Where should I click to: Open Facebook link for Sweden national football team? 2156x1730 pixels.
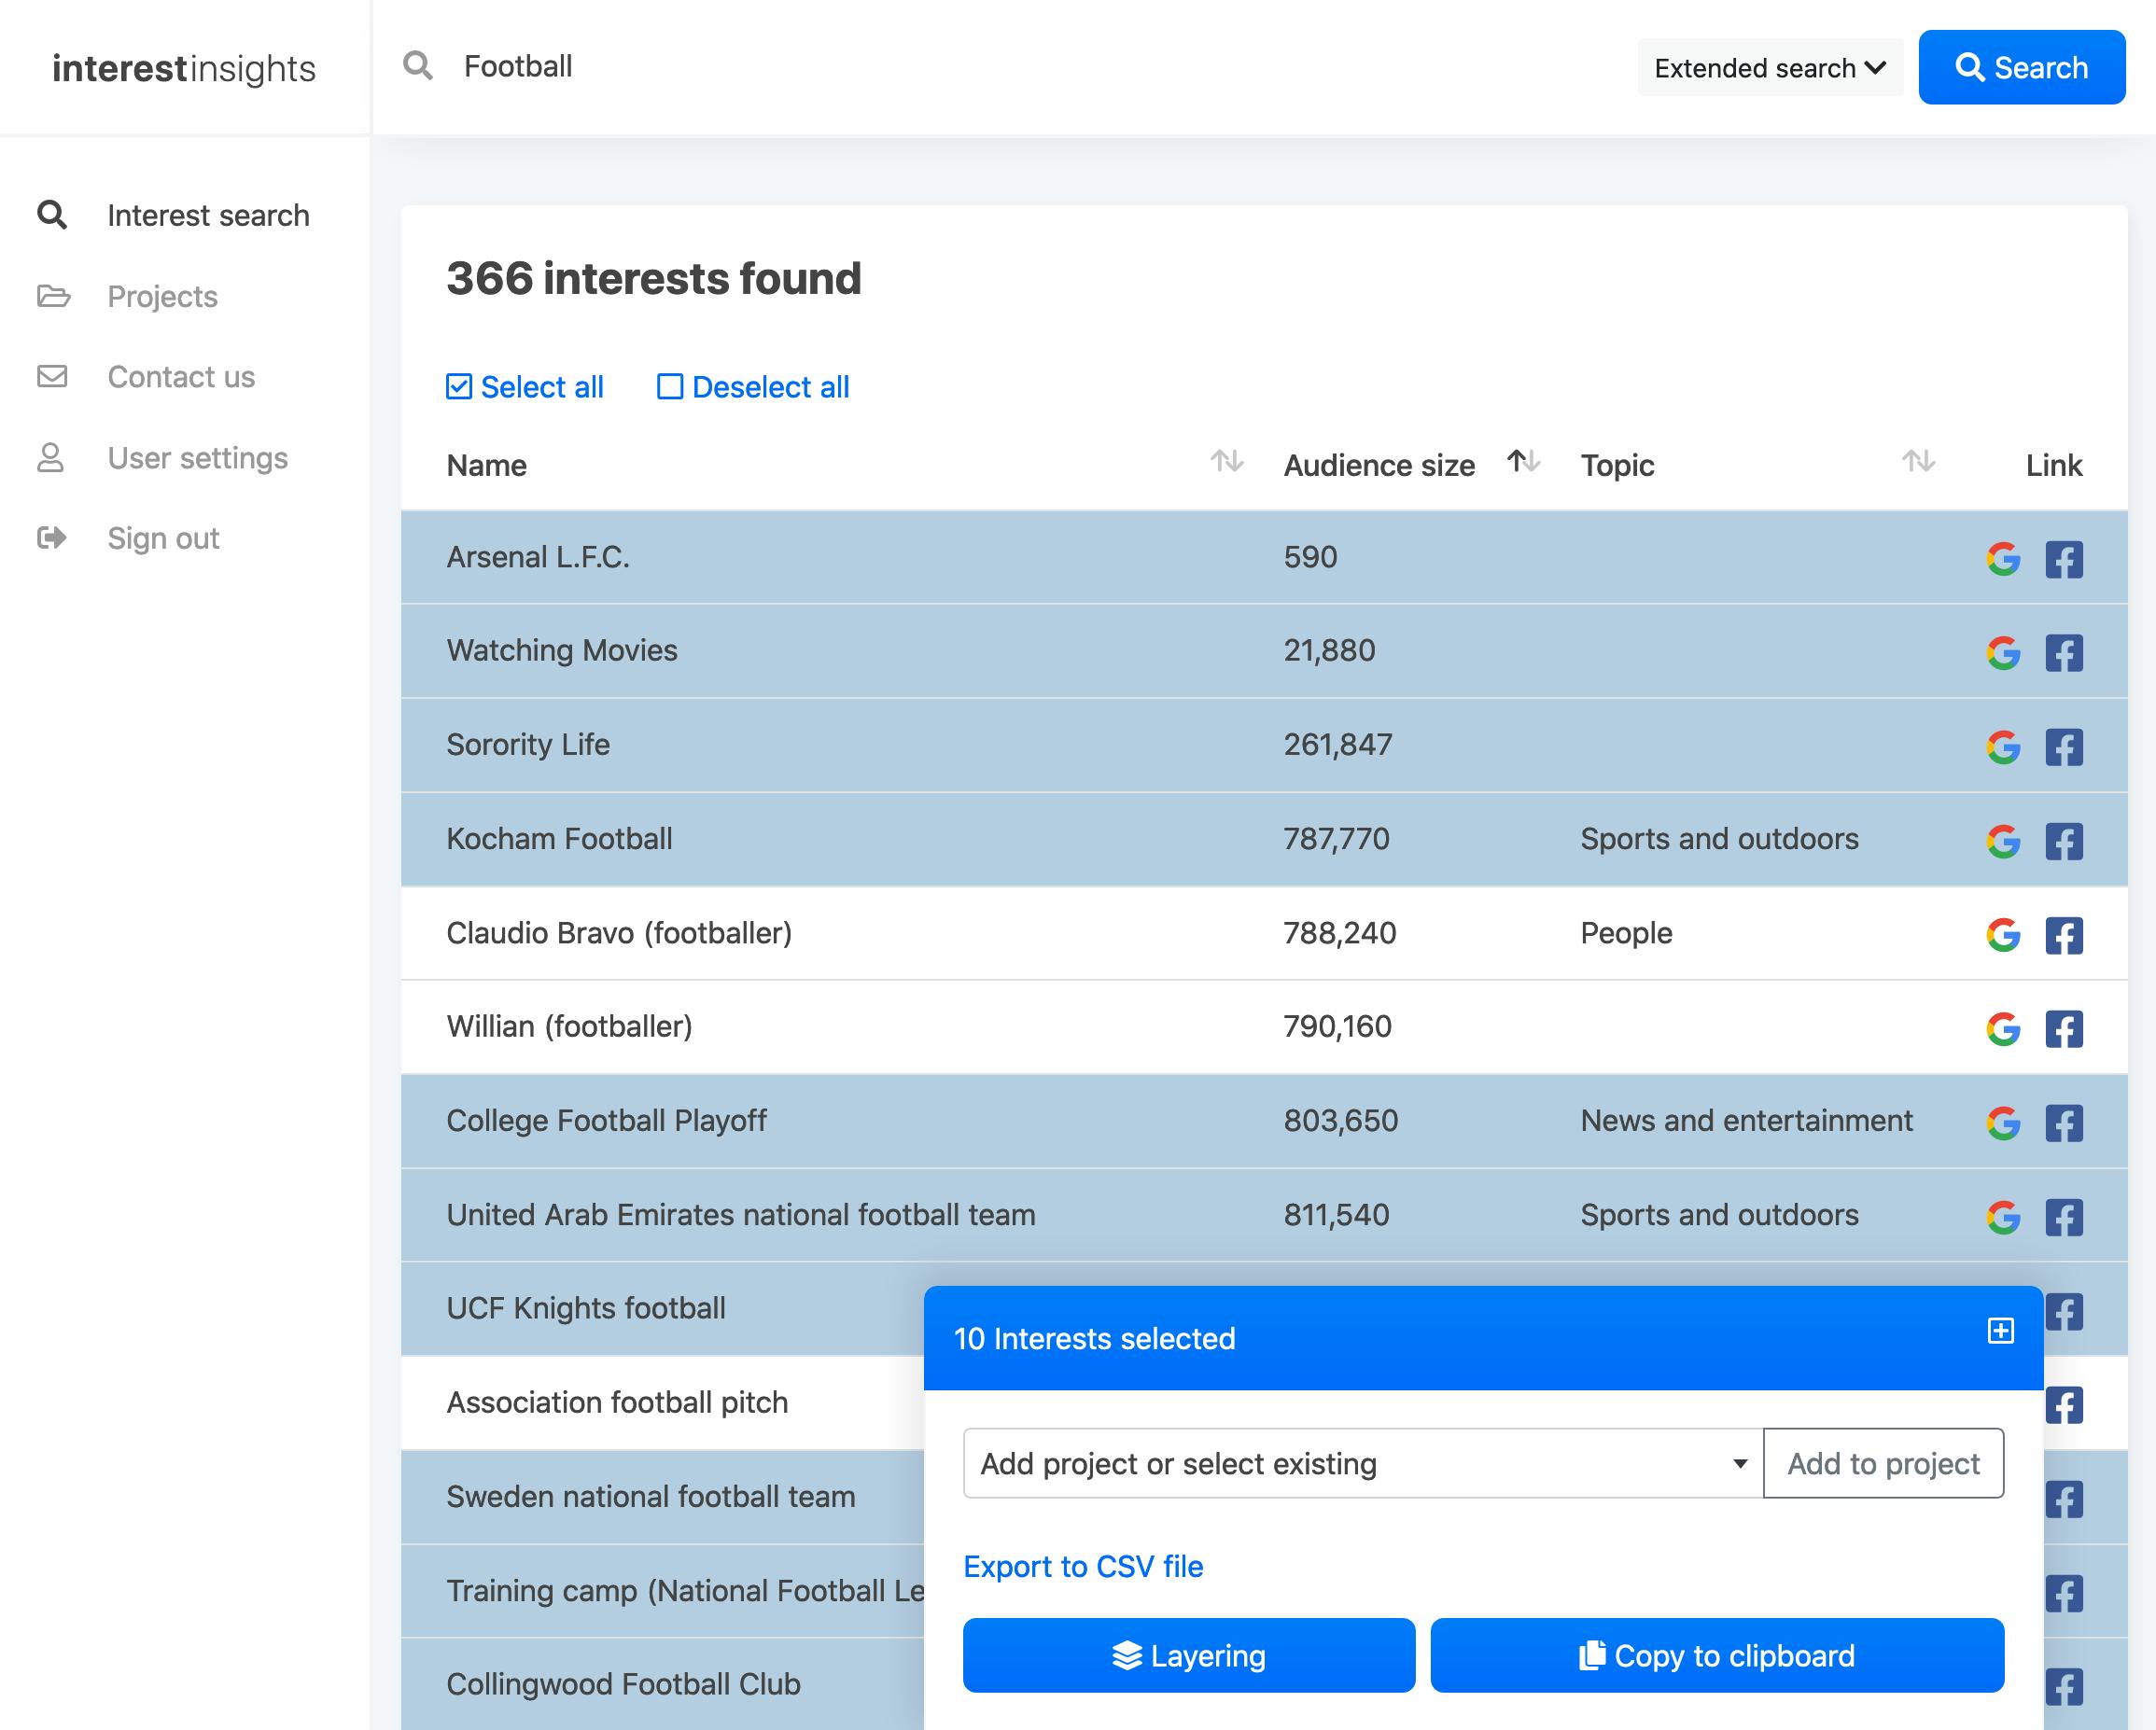pyautogui.click(x=2065, y=1499)
